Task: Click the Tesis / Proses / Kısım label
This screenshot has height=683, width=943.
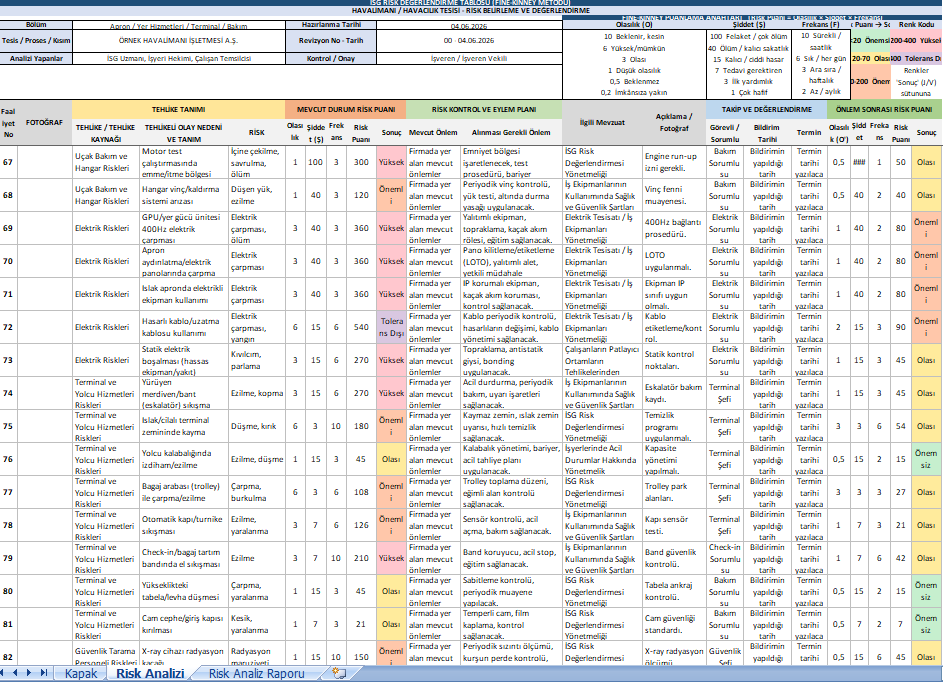Action: coord(36,41)
